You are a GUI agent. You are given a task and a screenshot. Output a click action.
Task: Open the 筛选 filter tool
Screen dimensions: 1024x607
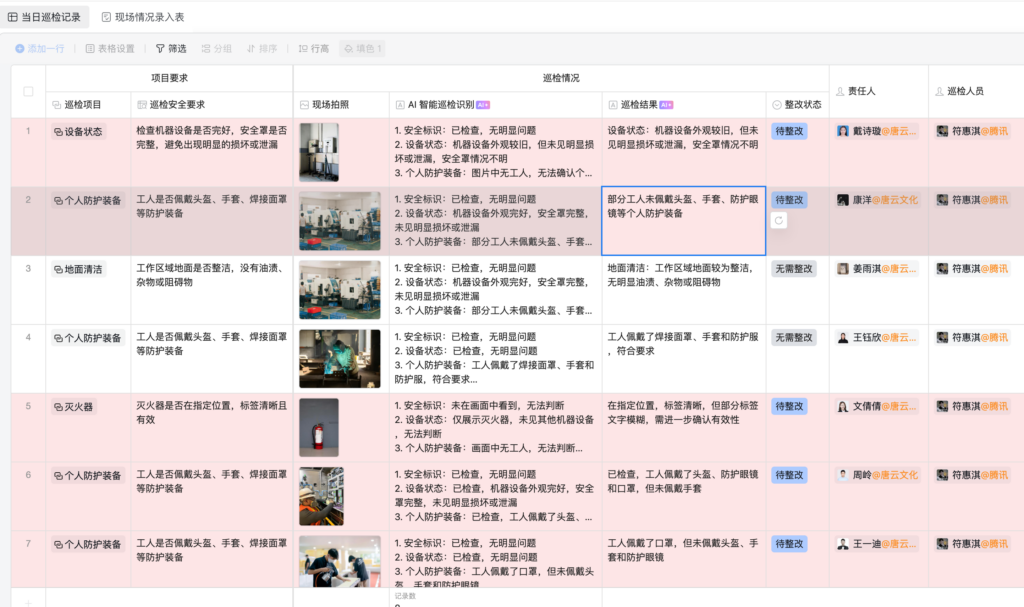170,48
